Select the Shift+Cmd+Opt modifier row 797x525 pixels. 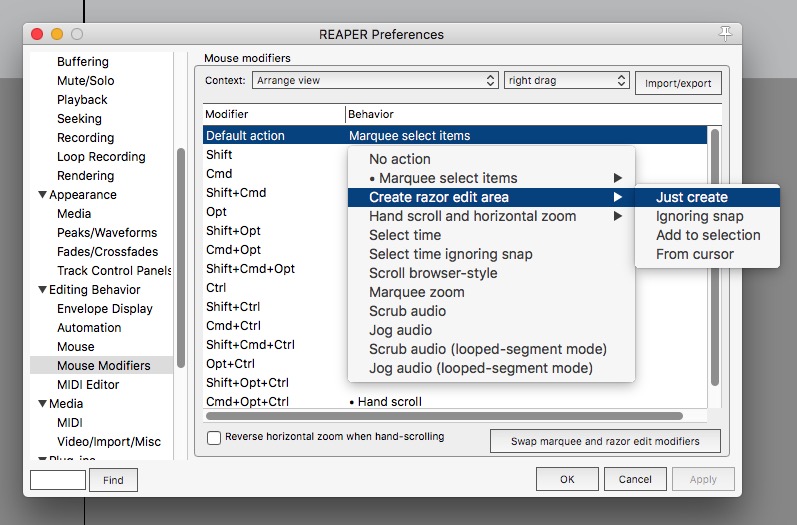274,268
